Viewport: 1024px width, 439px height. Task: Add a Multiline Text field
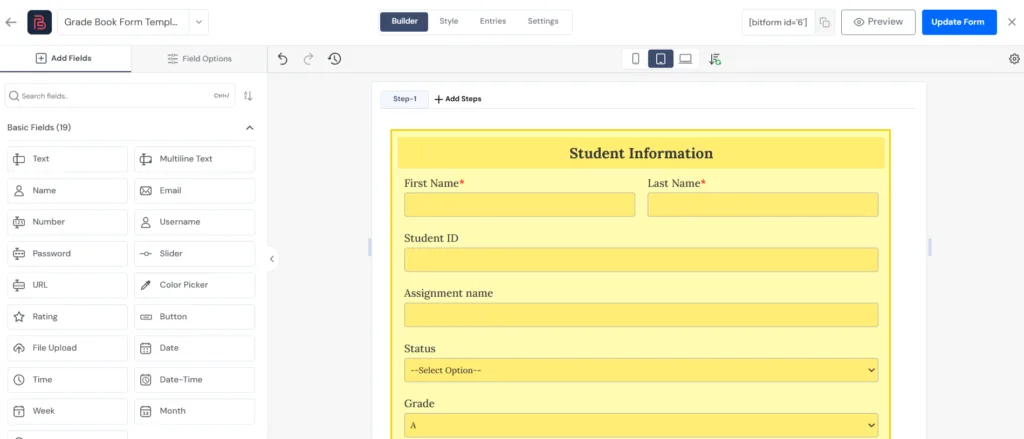point(195,159)
